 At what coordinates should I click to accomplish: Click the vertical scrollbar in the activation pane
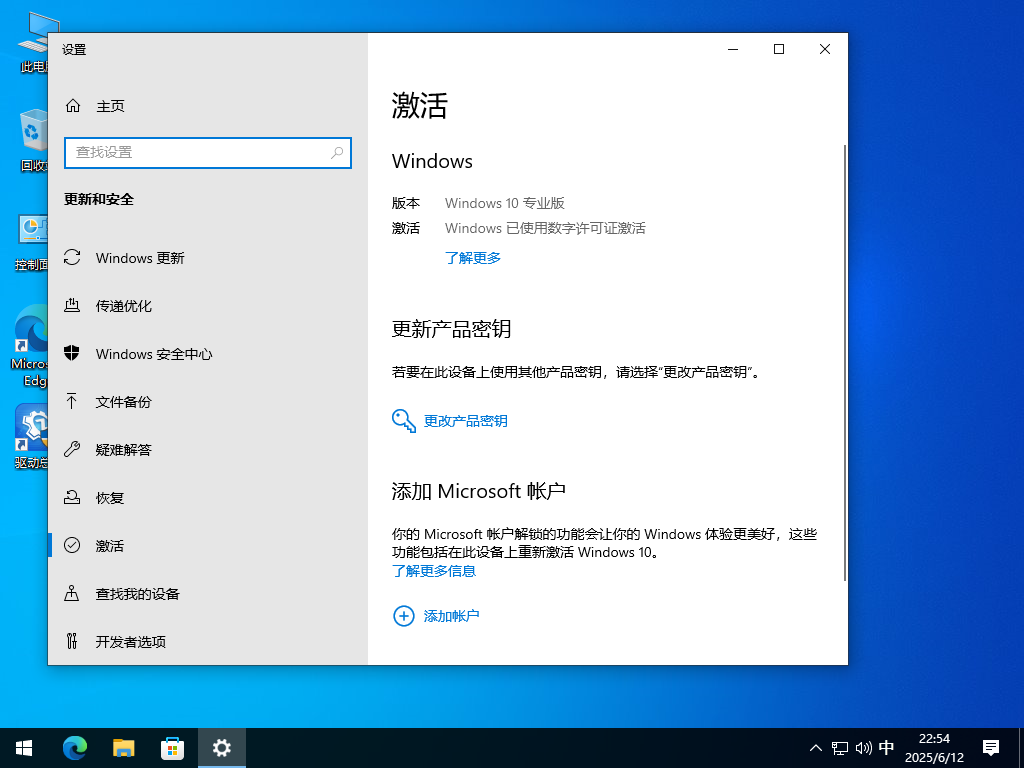click(x=845, y=360)
